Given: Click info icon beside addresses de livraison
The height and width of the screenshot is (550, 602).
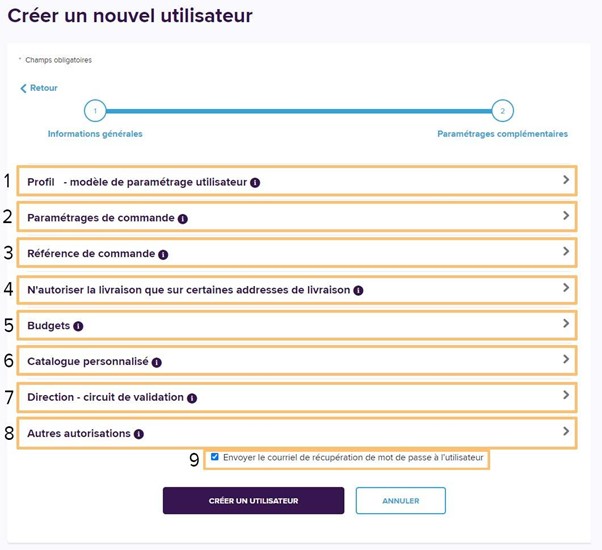Looking at the screenshot, I should 358,290.
